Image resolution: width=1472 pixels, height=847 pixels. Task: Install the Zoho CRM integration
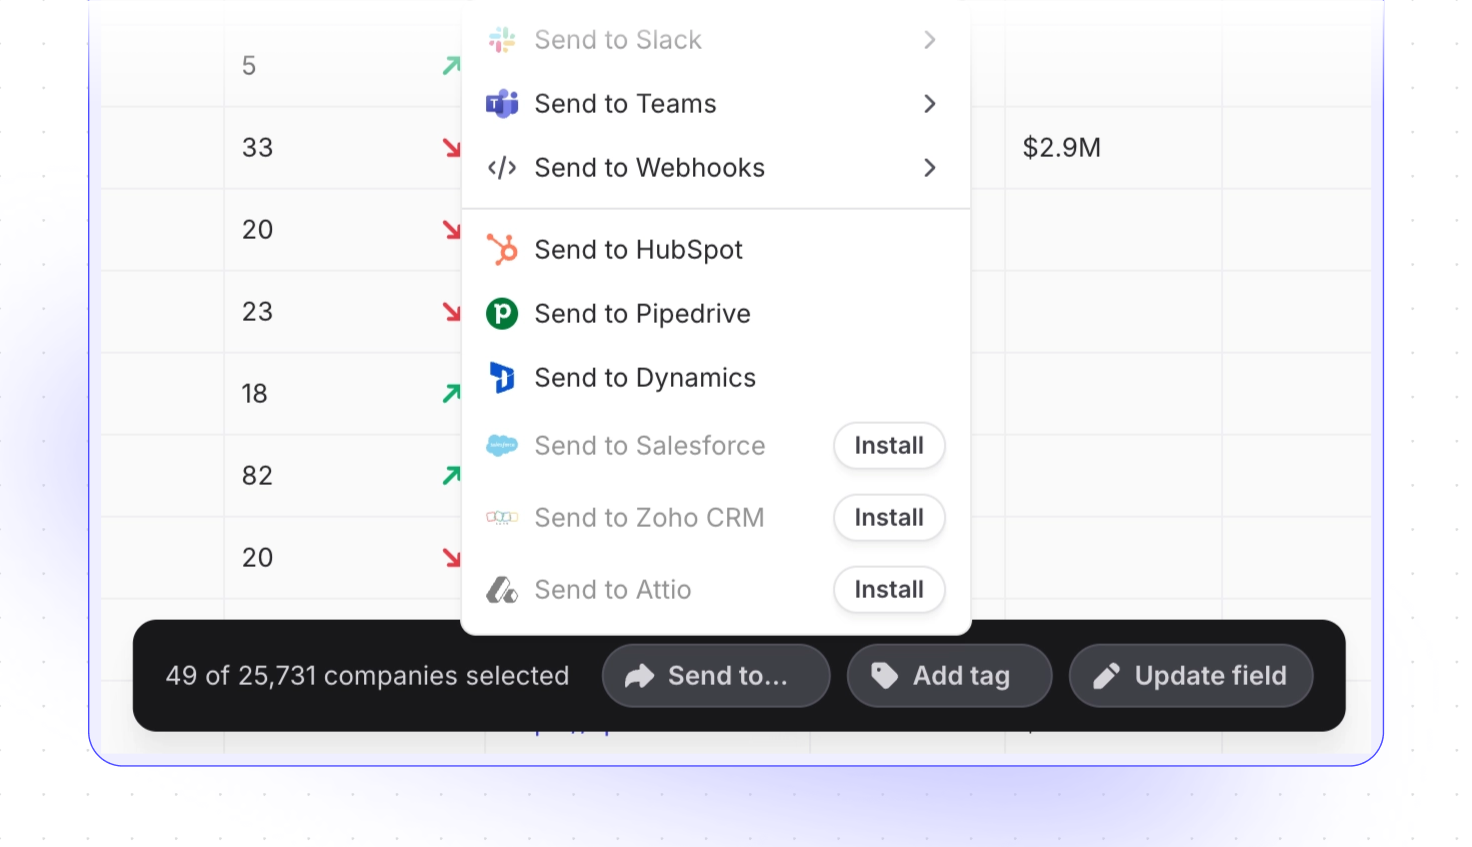pos(889,518)
